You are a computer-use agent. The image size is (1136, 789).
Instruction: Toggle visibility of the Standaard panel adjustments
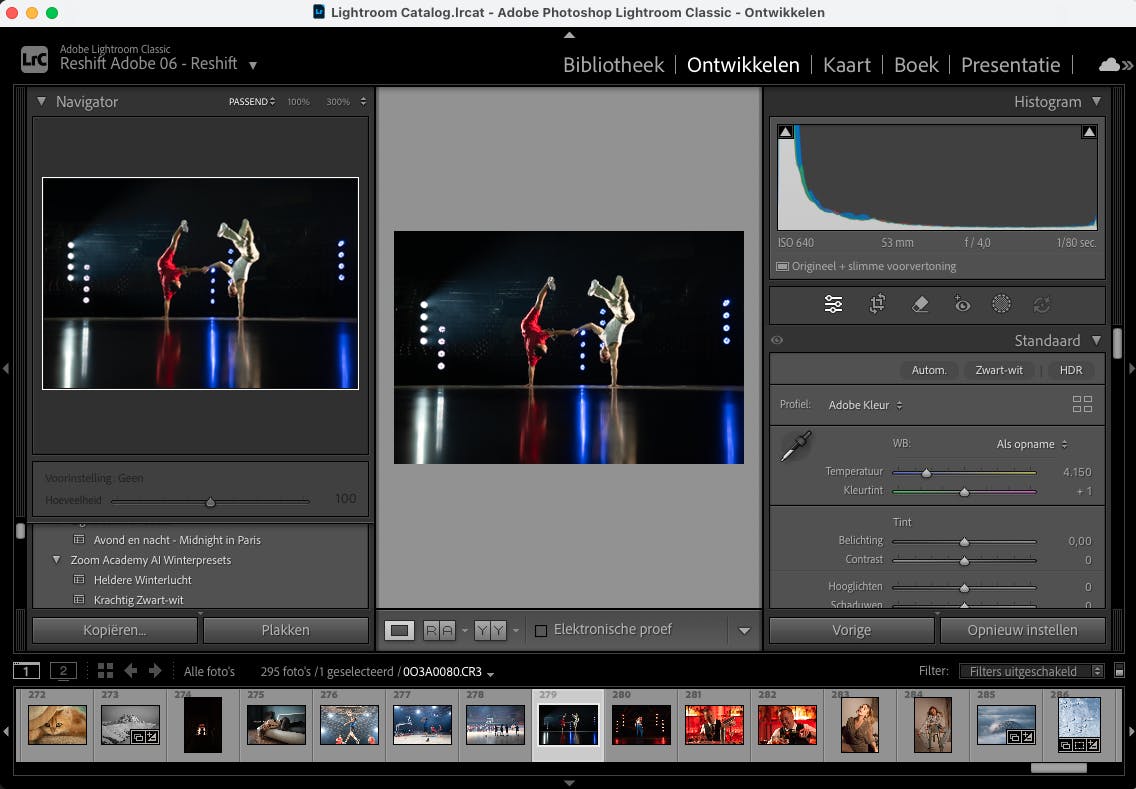(777, 340)
